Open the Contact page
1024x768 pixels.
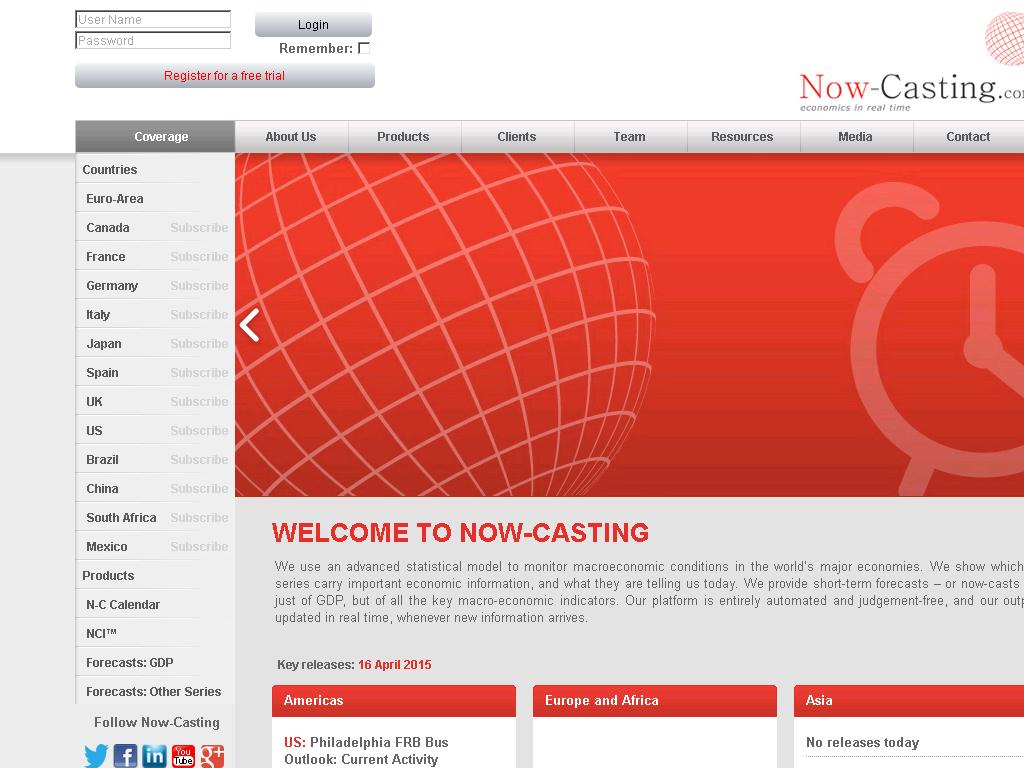pos(968,136)
